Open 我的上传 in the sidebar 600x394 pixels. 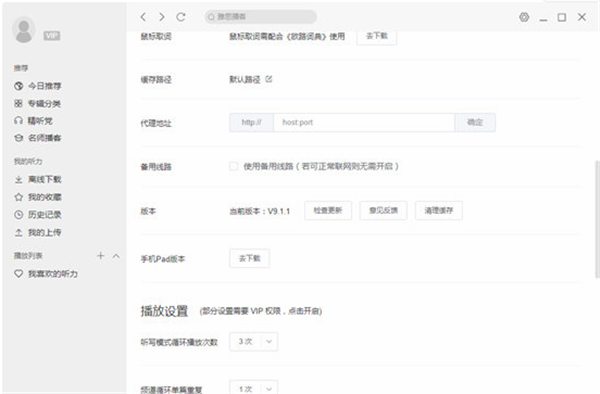(38, 232)
